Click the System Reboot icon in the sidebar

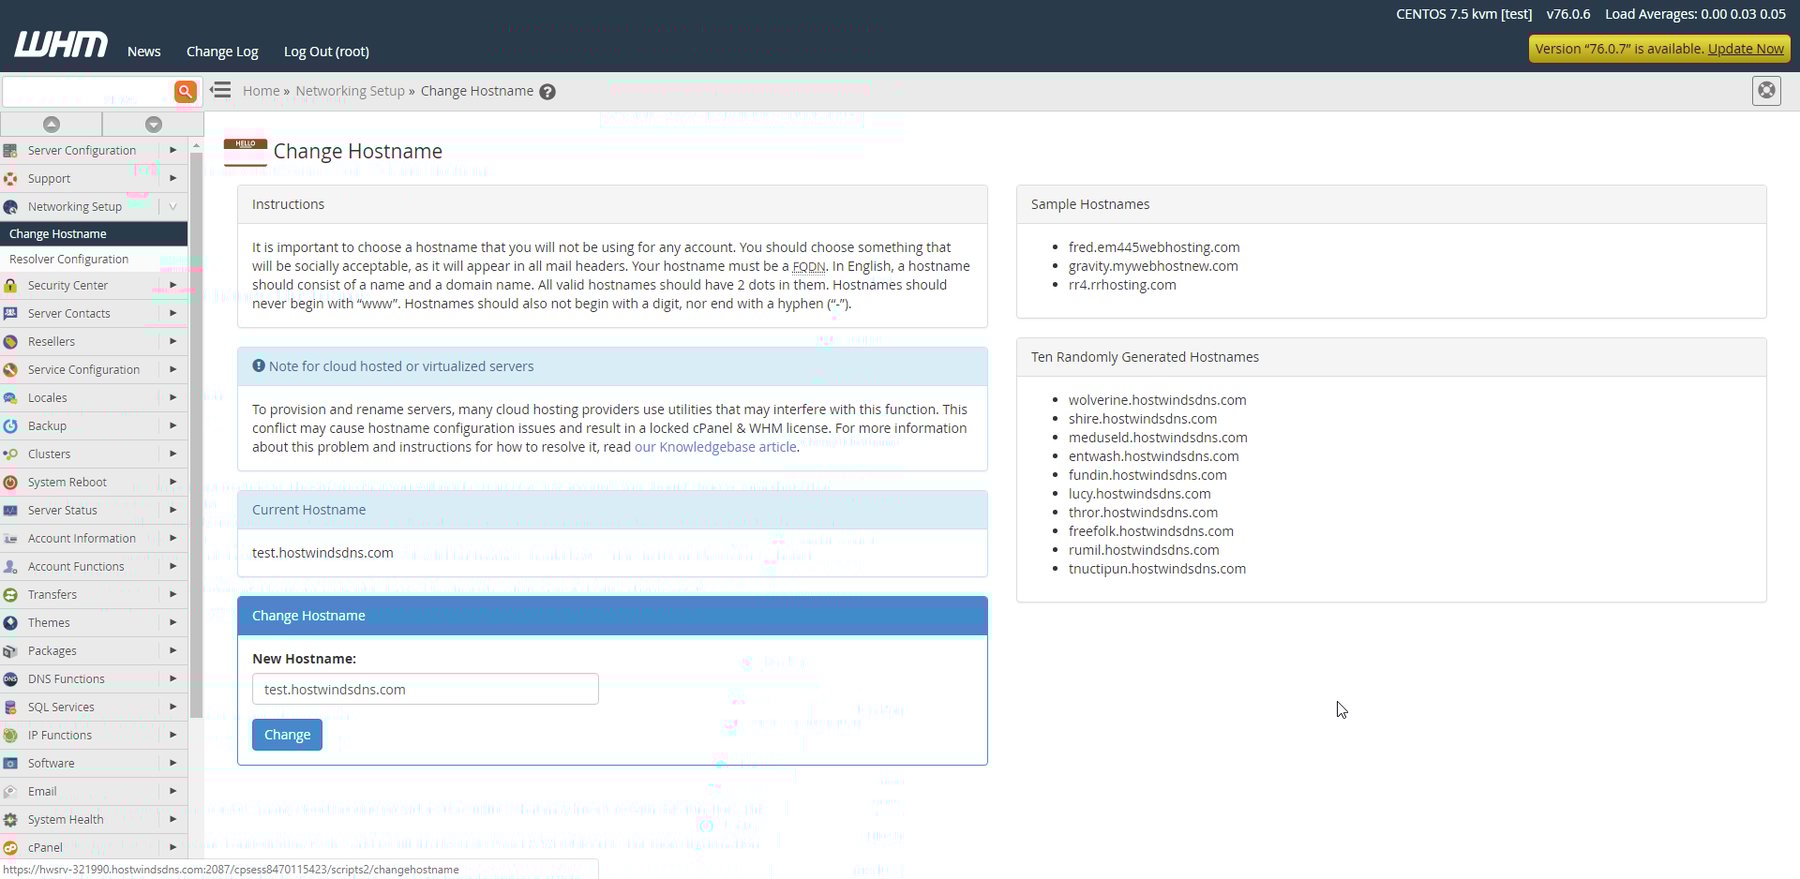(11, 482)
